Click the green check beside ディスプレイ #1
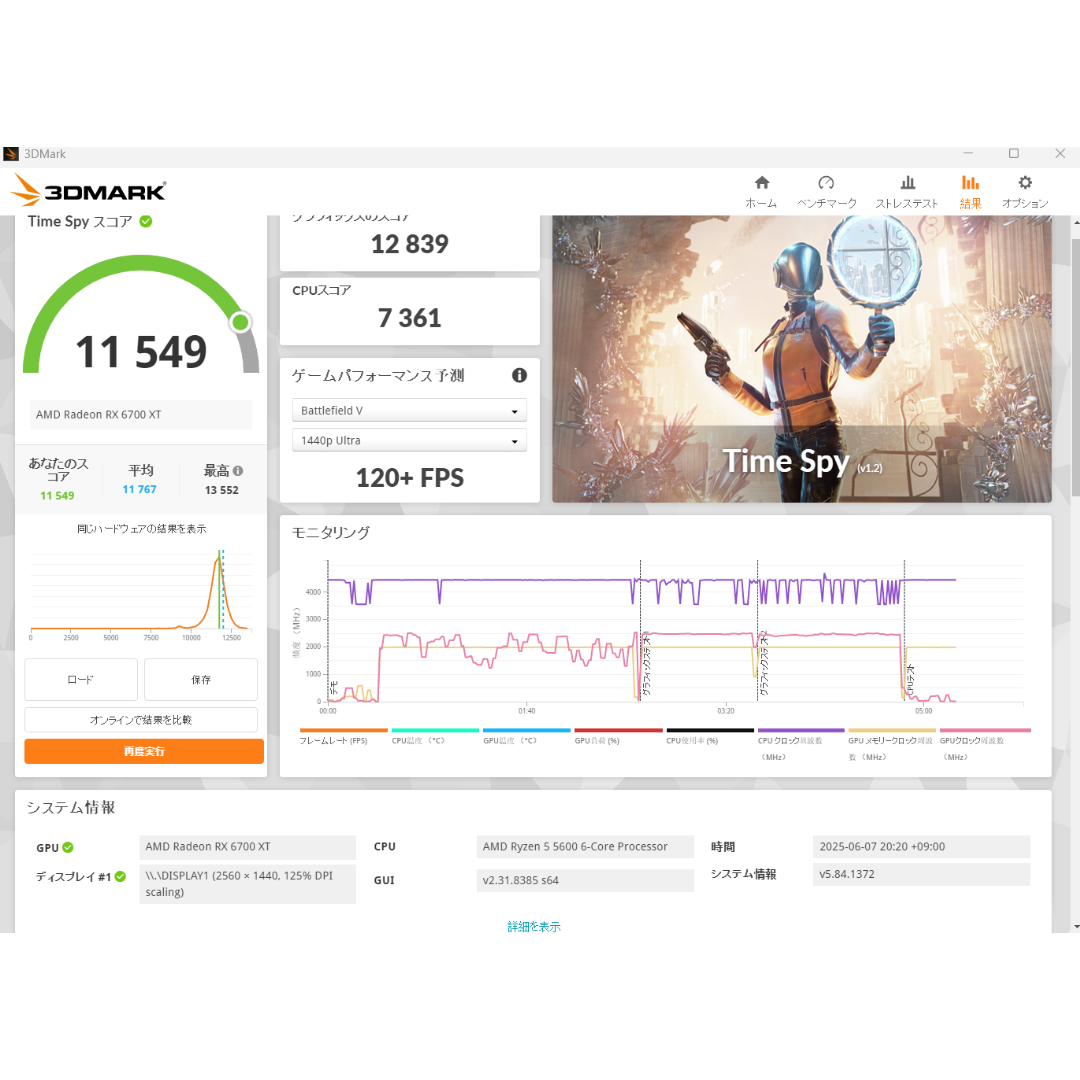This screenshot has width=1080, height=1080. point(120,876)
